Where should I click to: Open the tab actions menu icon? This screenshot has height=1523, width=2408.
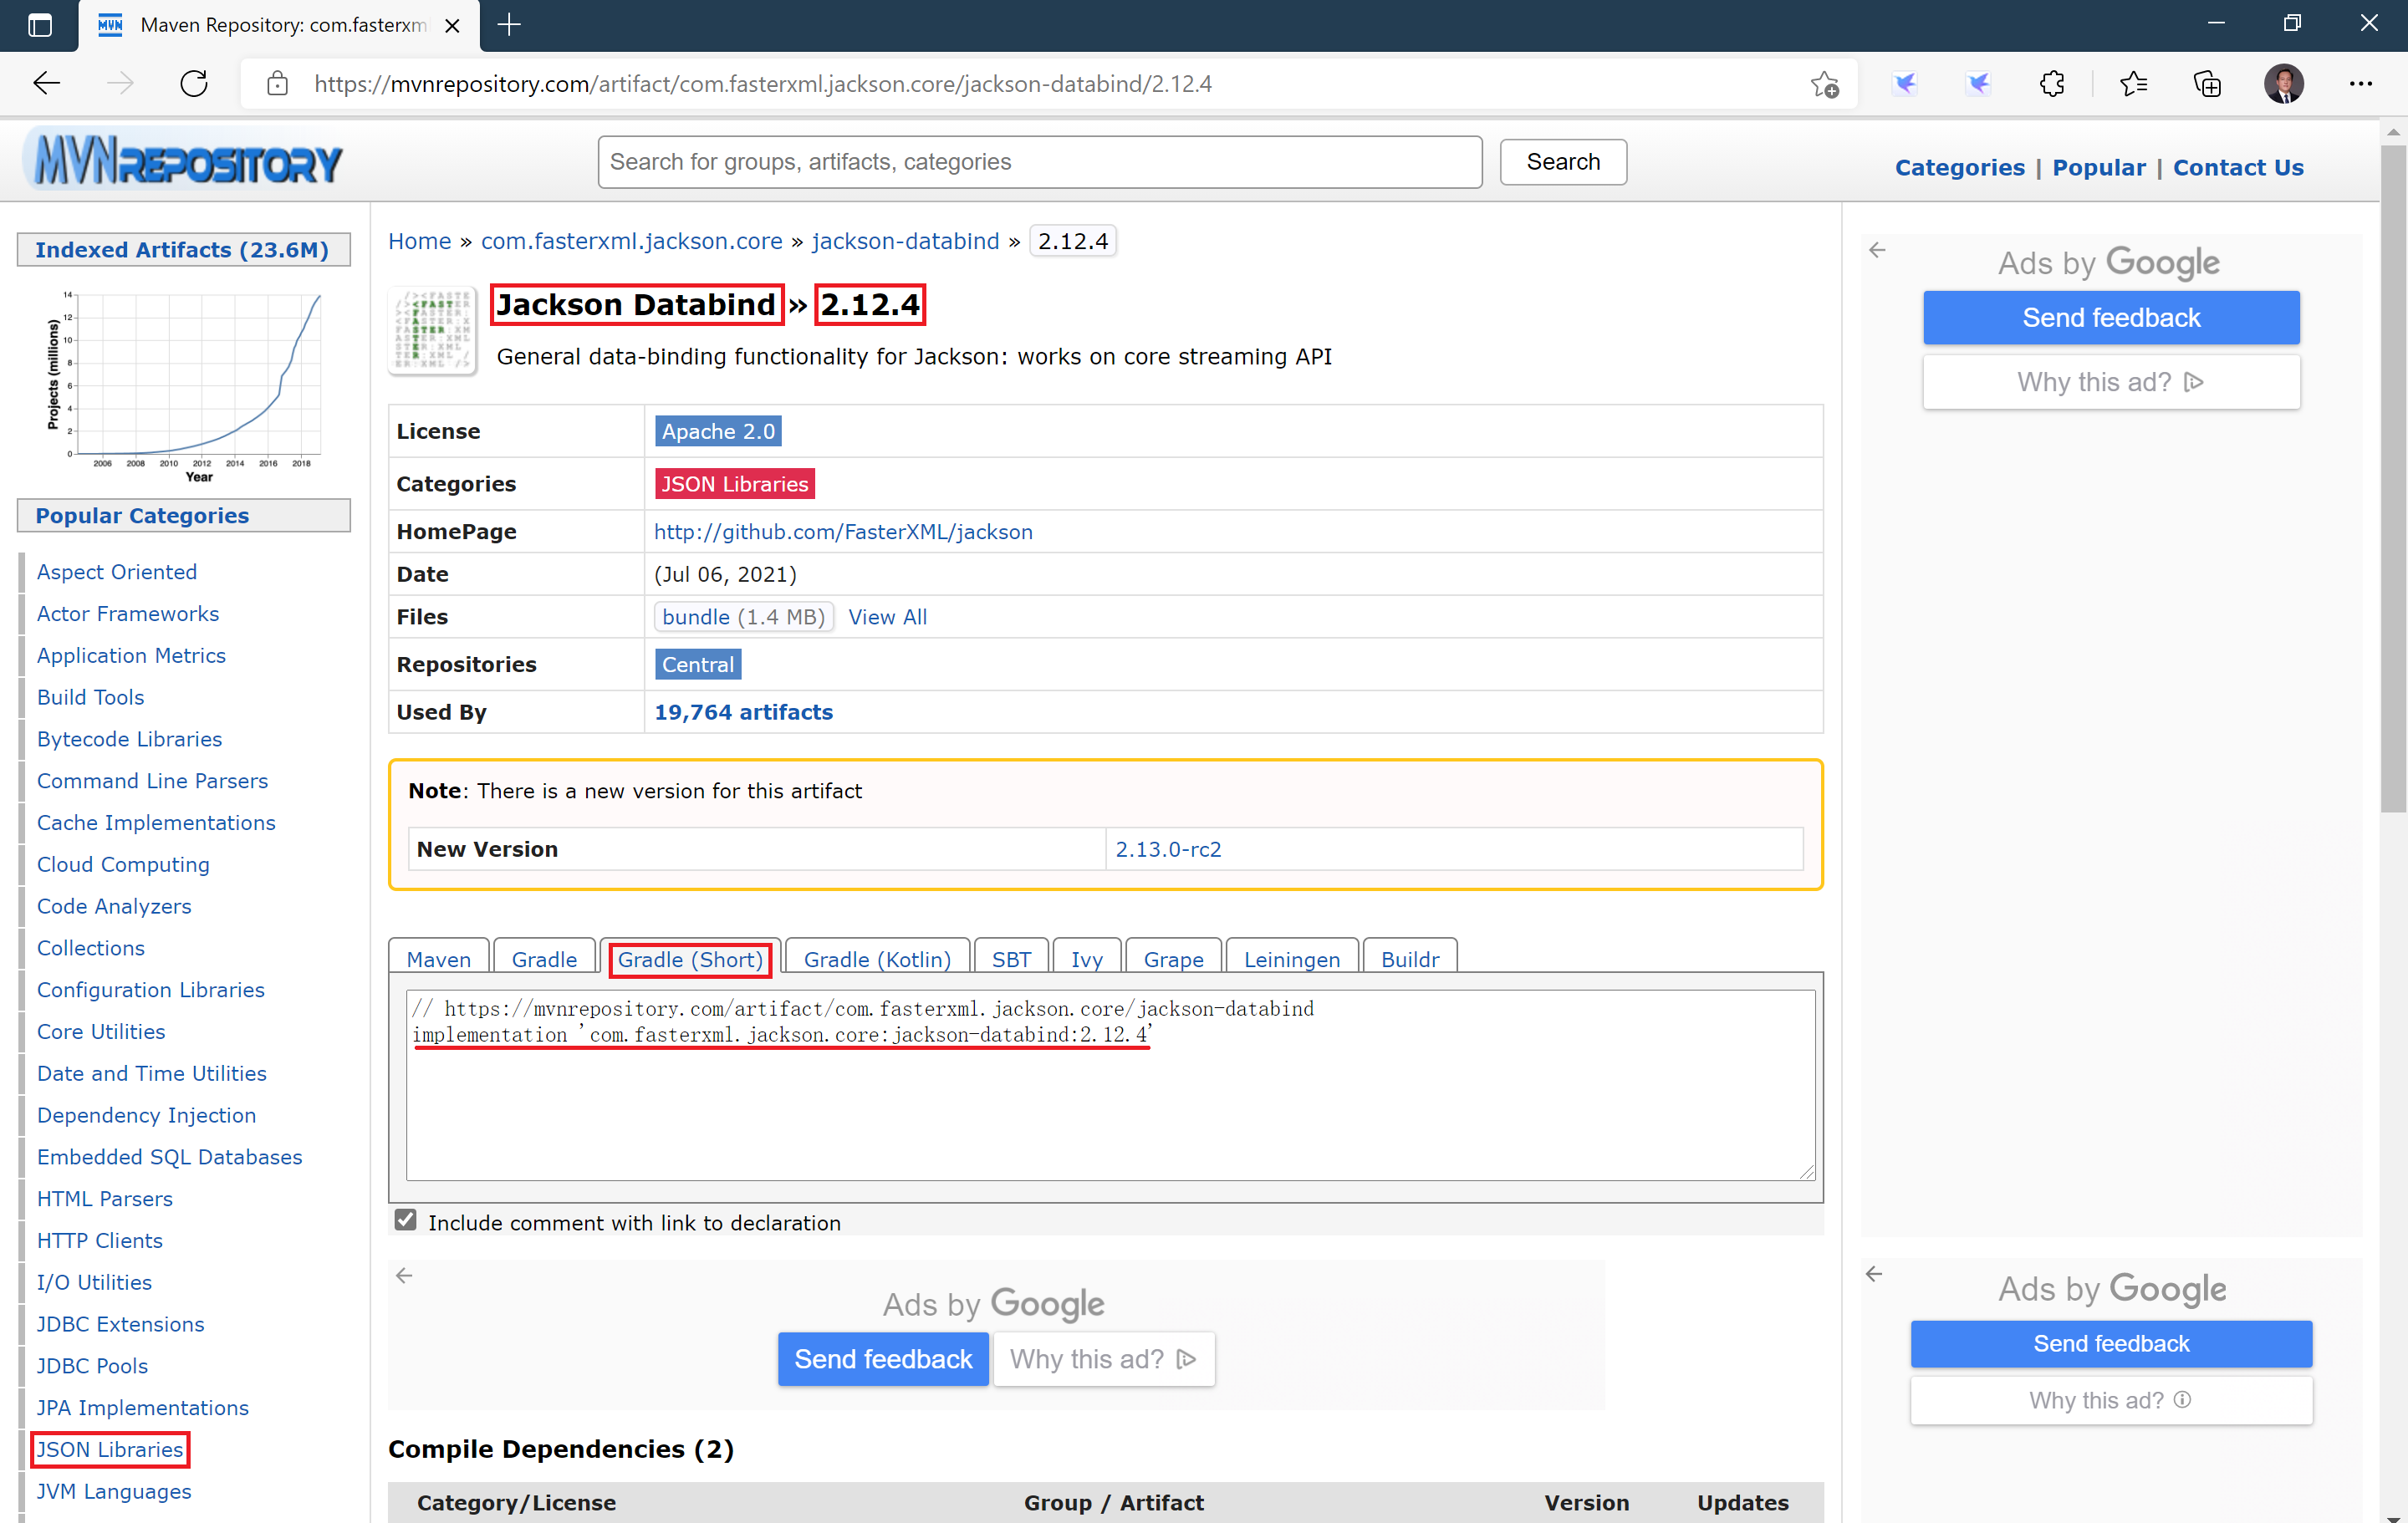pos(40,25)
